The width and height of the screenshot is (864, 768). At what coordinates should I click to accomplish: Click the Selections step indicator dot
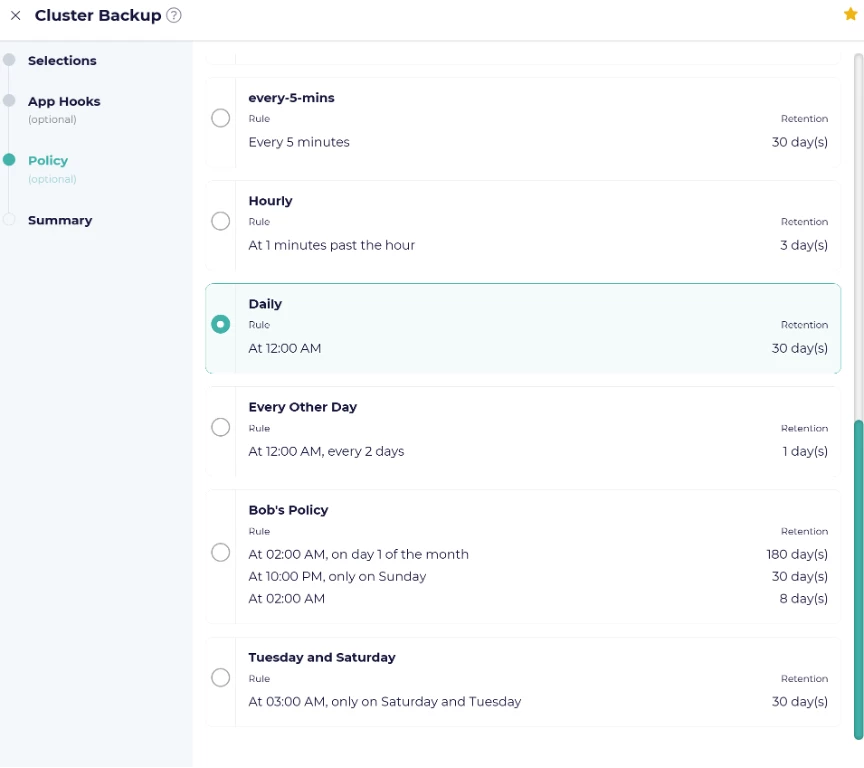click(9, 60)
